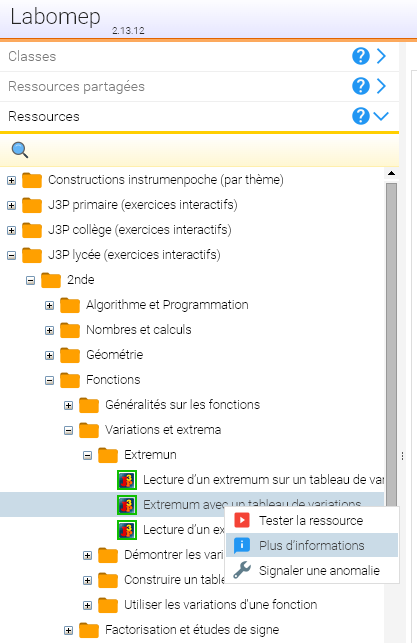Click J3P icon of Extremum avec un tableau
The width and height of the screenshot is (417, 643).
pos(127,505)
